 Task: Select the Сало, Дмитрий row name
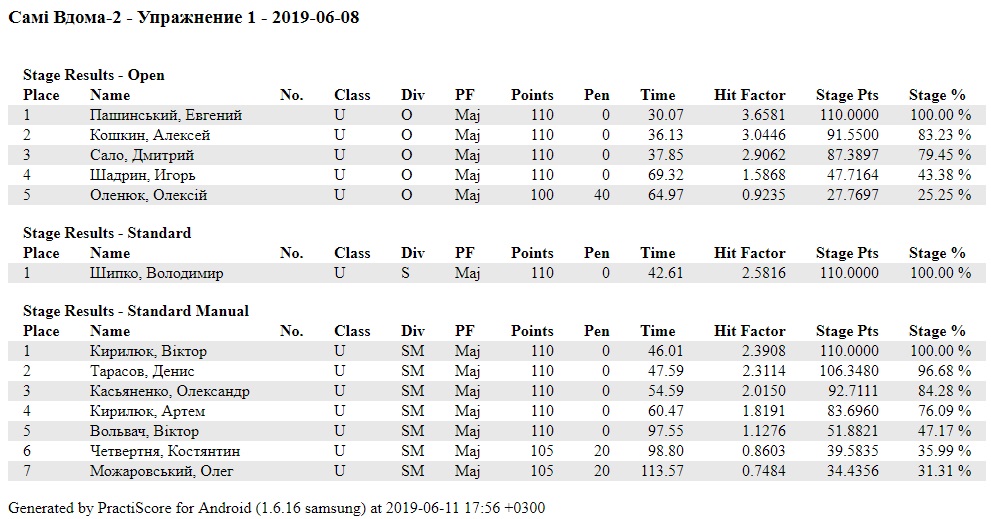(144, 155)
